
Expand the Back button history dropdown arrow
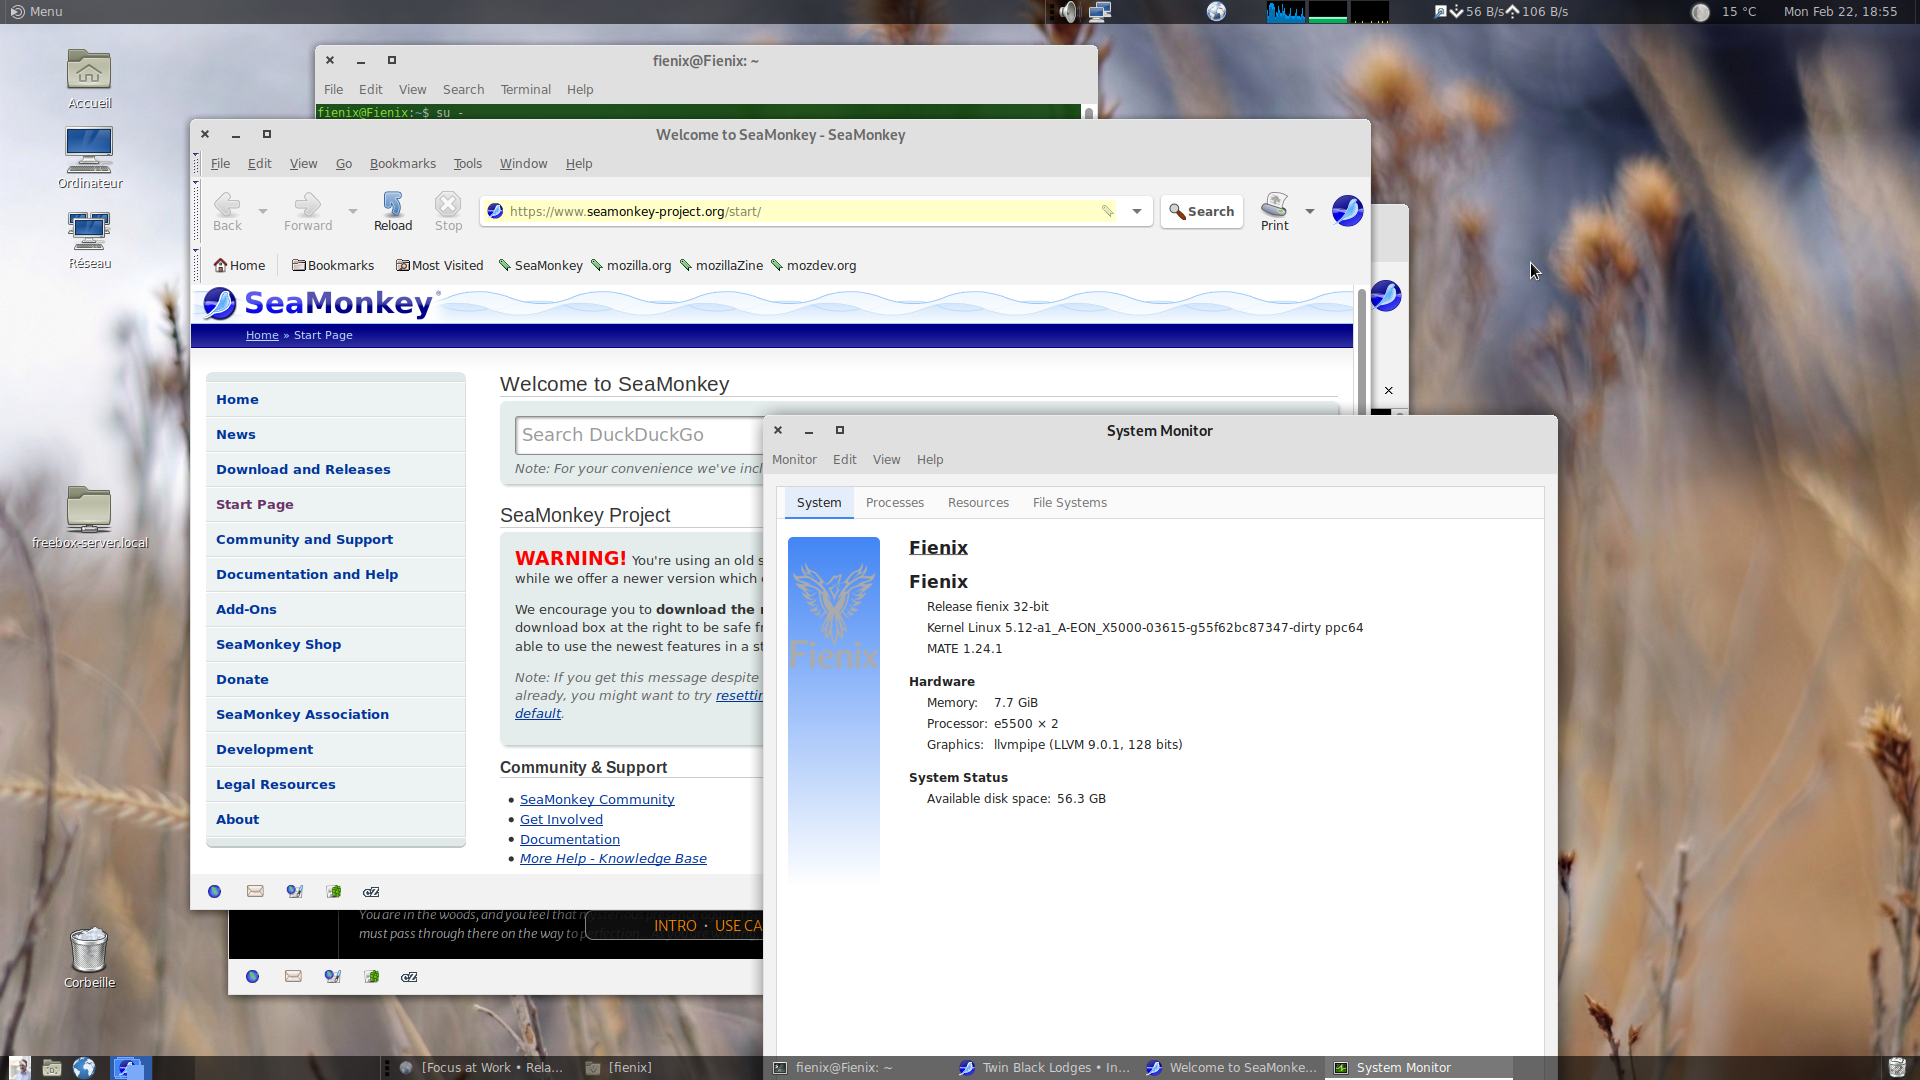coord(263,211)
